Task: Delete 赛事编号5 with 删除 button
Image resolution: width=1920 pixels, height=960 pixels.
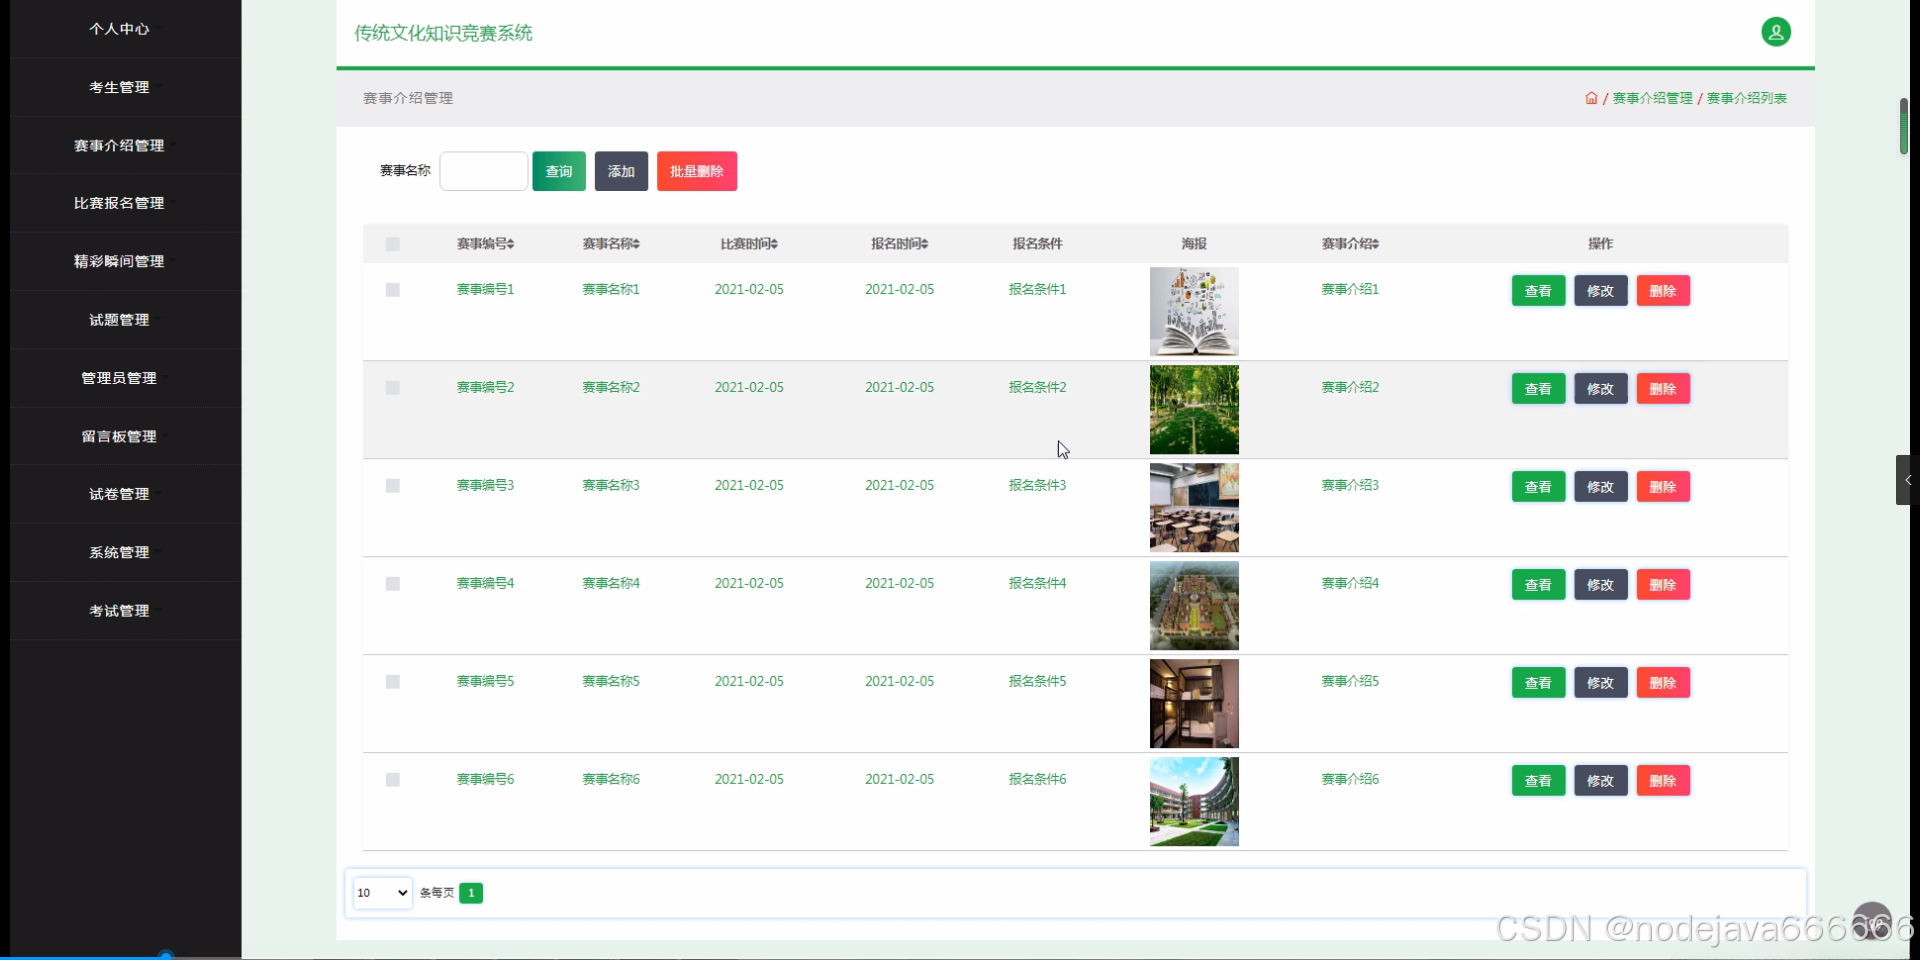Action: pos(1663,683)
